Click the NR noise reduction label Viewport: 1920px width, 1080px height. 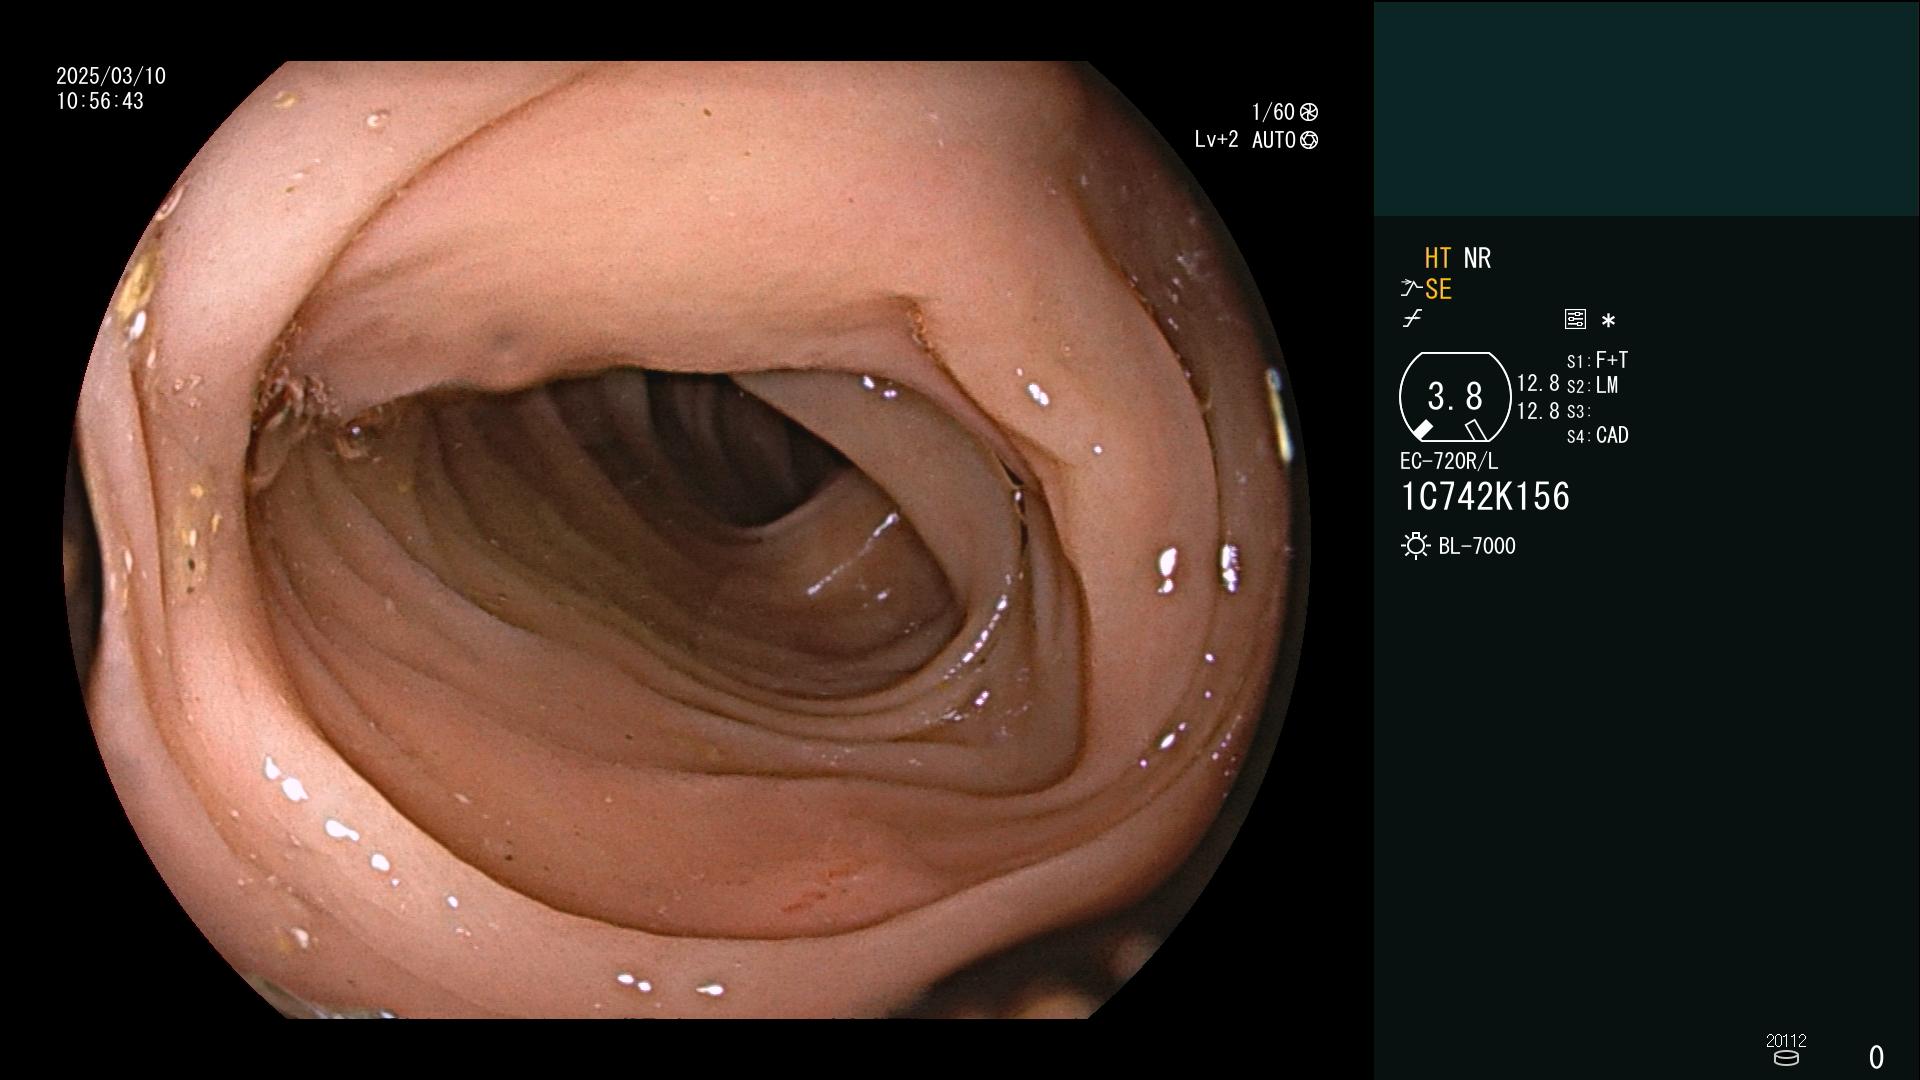1477,259
